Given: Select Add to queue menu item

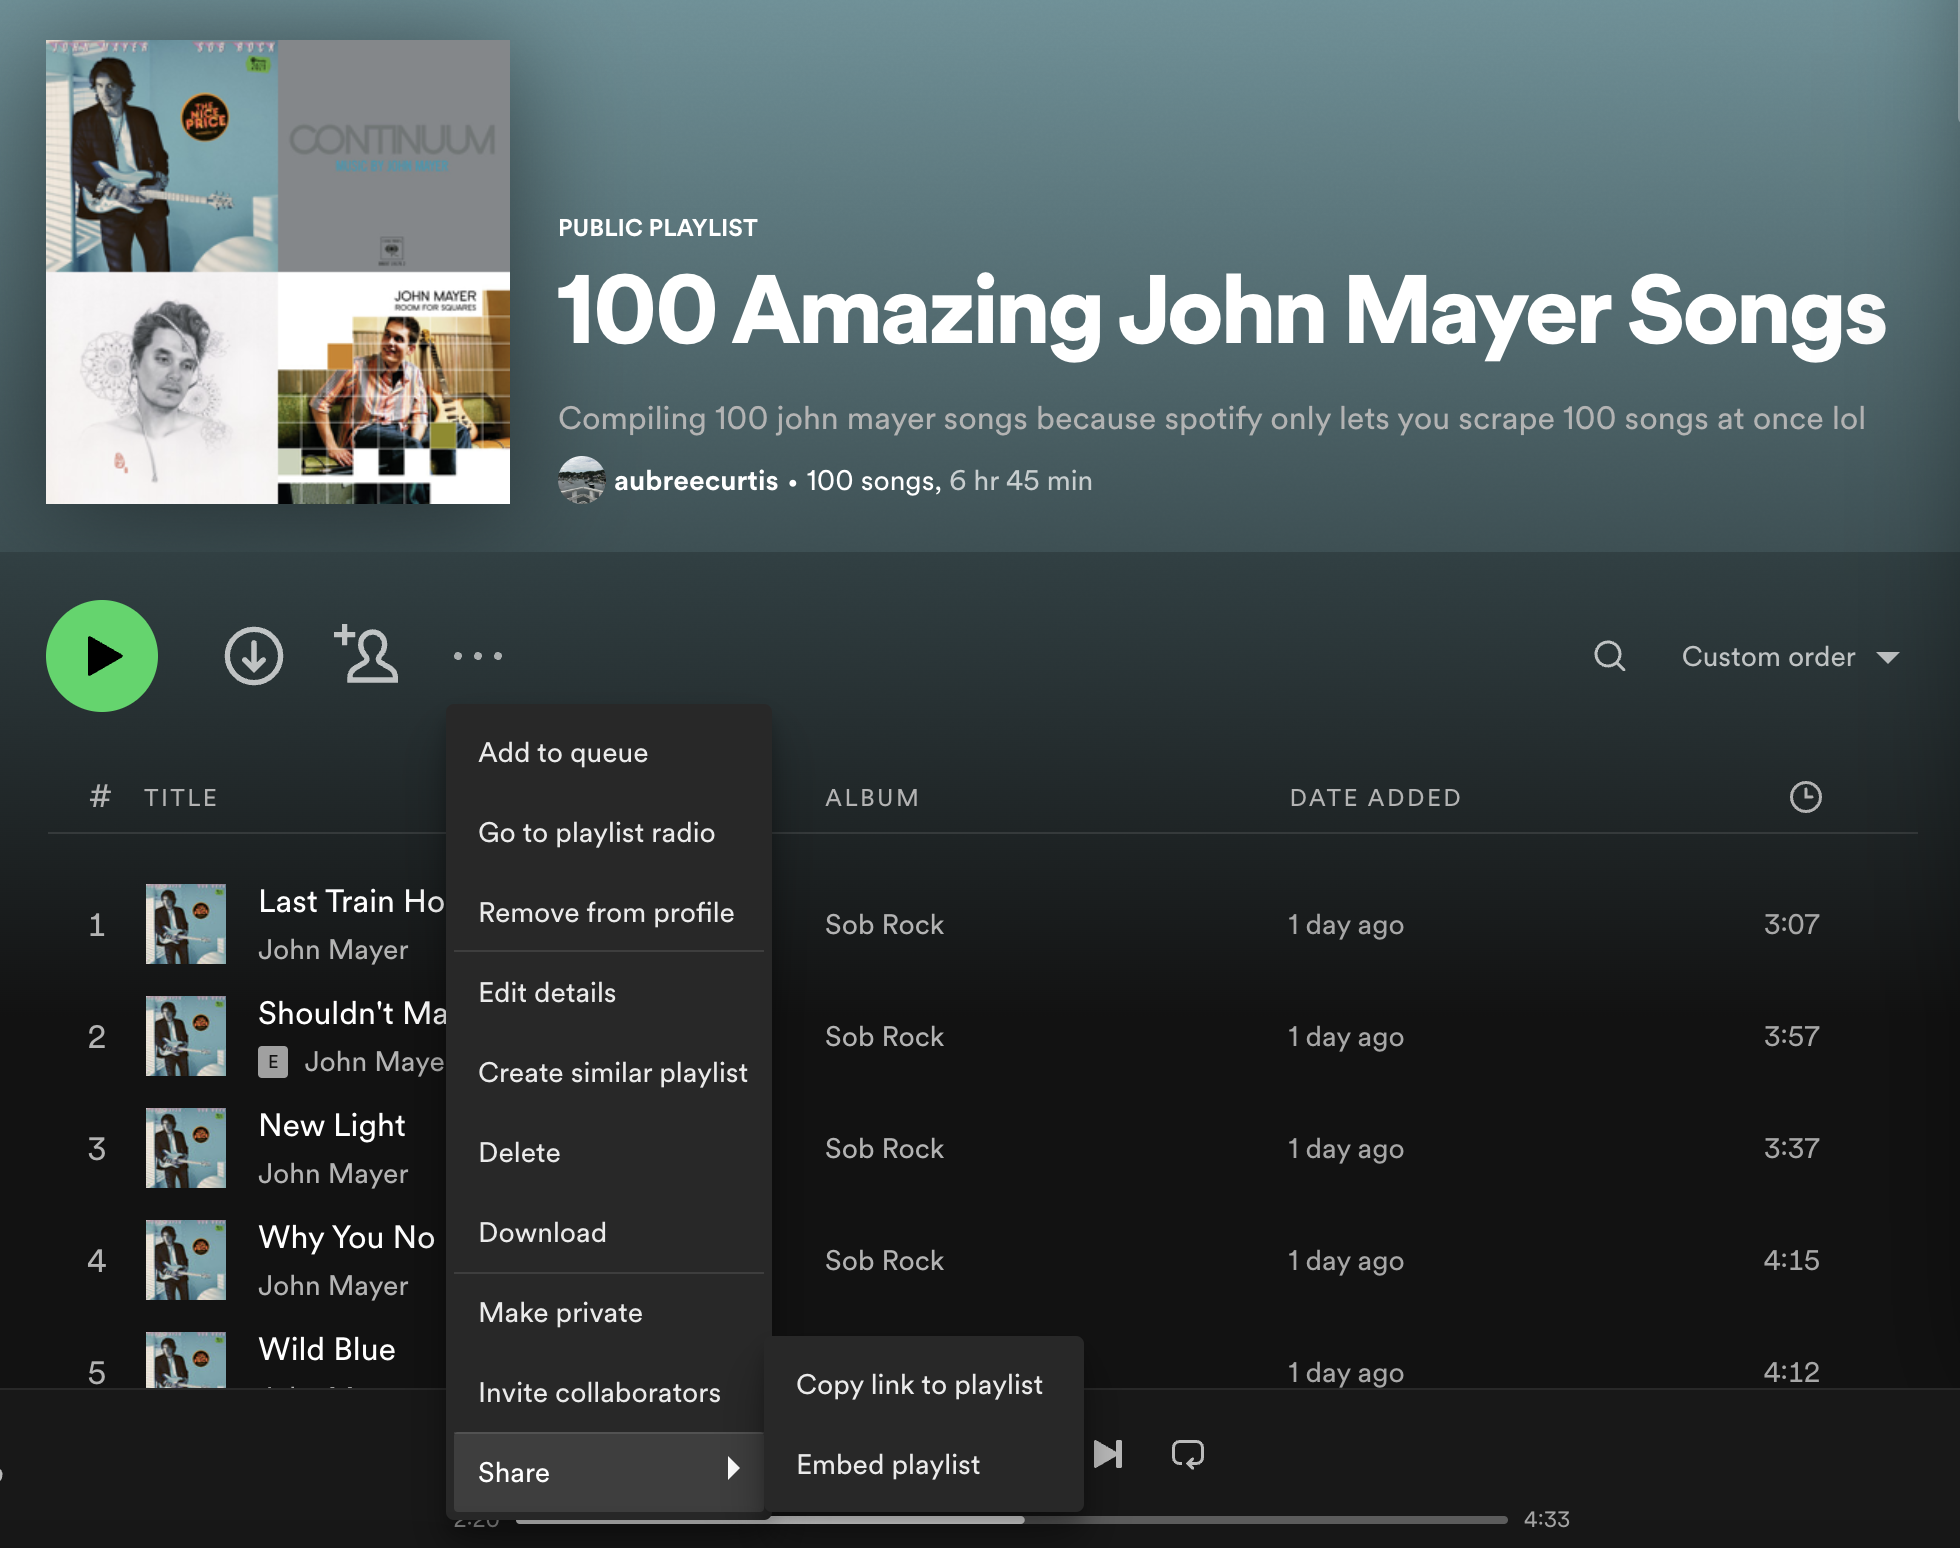Looking at the screenshot, I should pyautogui.click(x=563, y=753).
